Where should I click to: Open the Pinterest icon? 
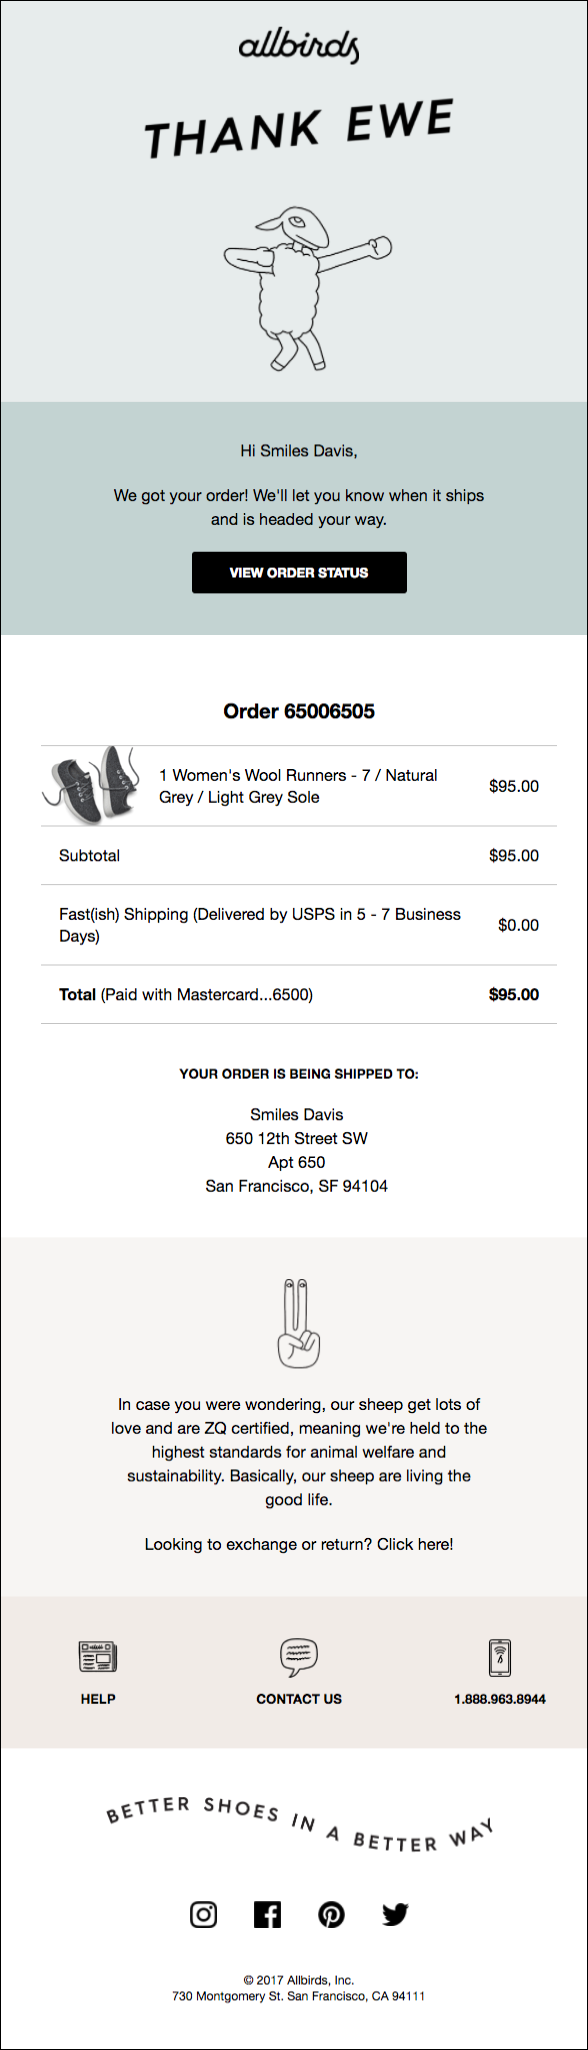pyautogui.click(x=331, y=1914)
